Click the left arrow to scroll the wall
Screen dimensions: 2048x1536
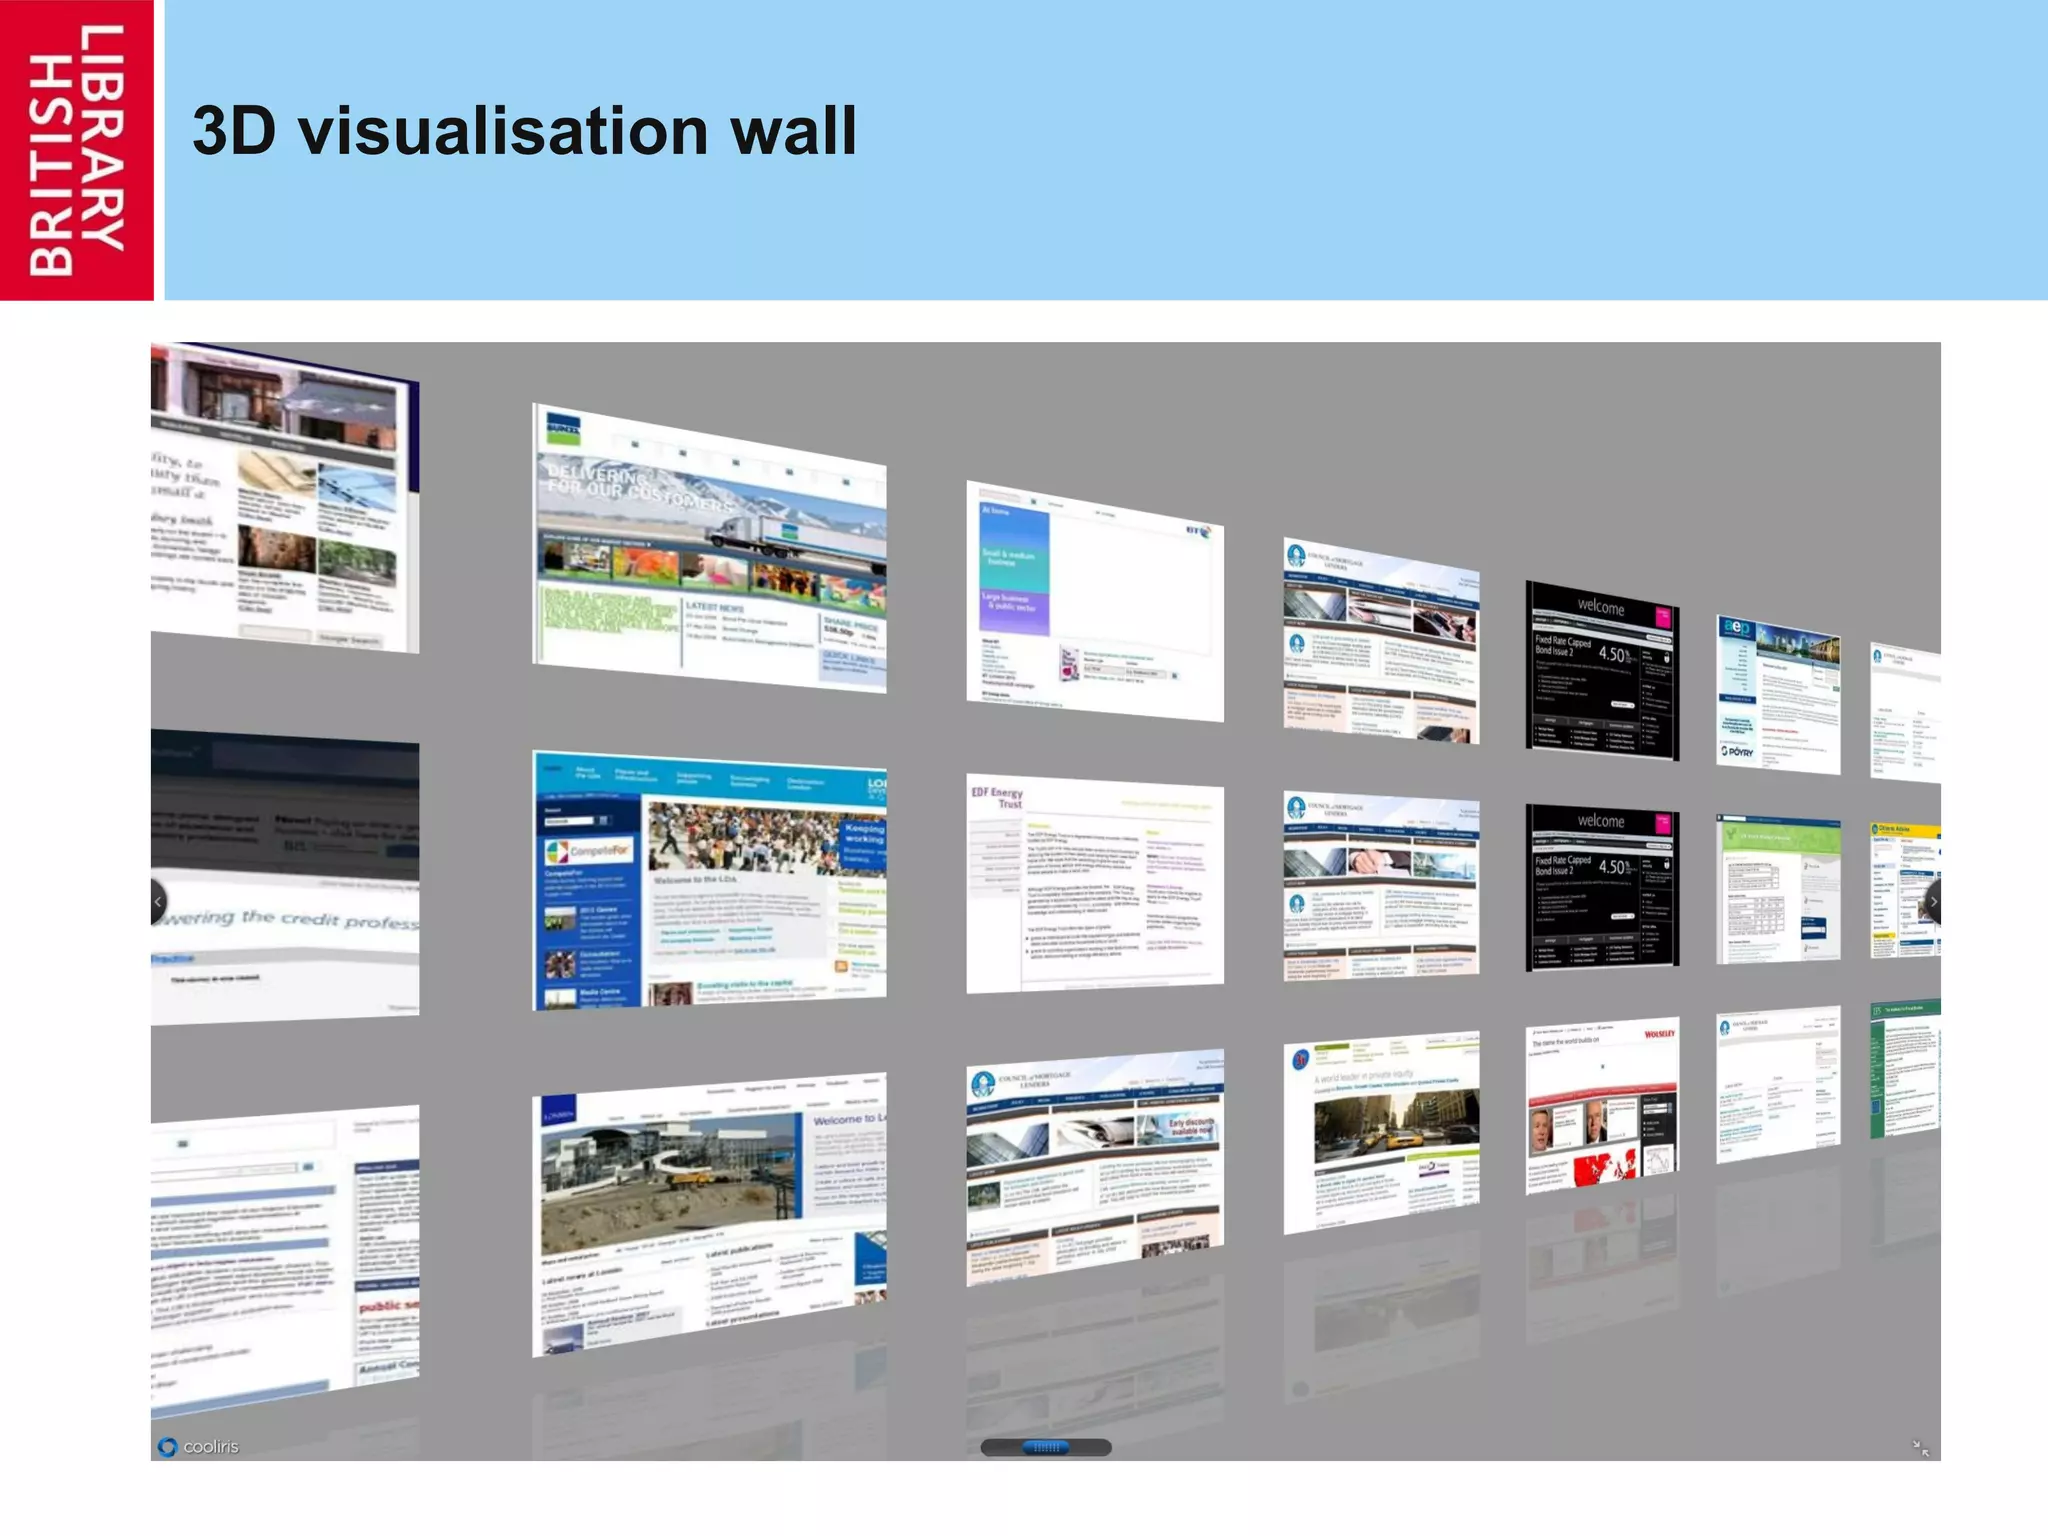pos(159,901)
